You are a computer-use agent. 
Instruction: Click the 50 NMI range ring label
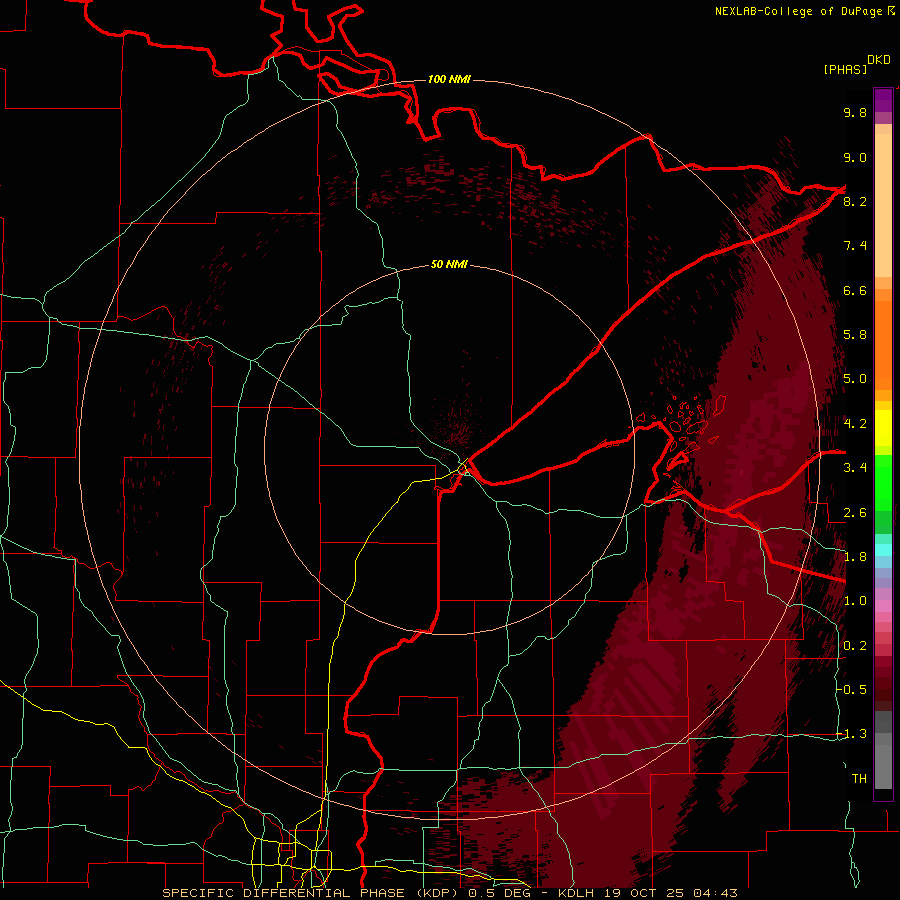[449, 264]
